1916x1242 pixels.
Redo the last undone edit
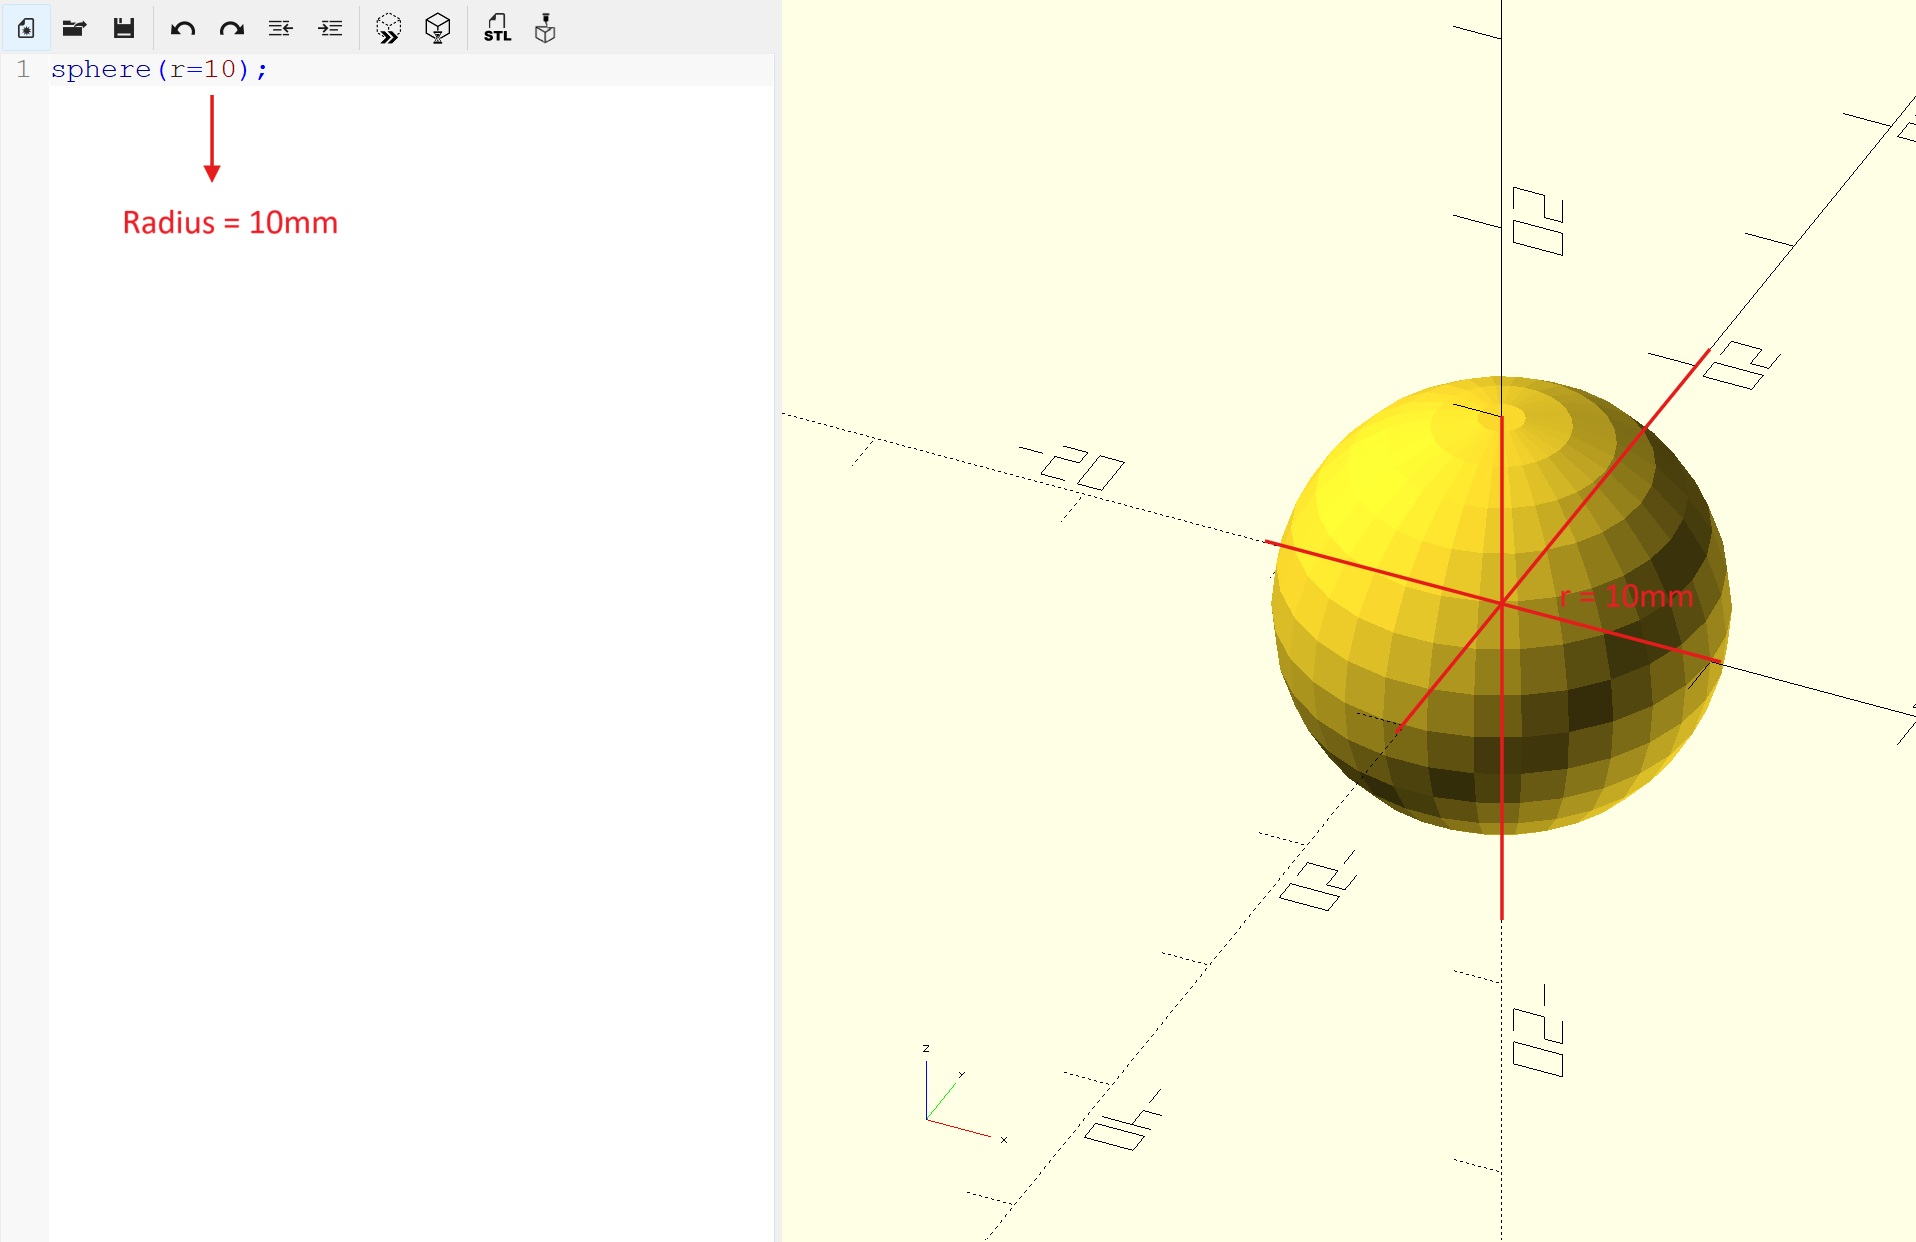232,28
